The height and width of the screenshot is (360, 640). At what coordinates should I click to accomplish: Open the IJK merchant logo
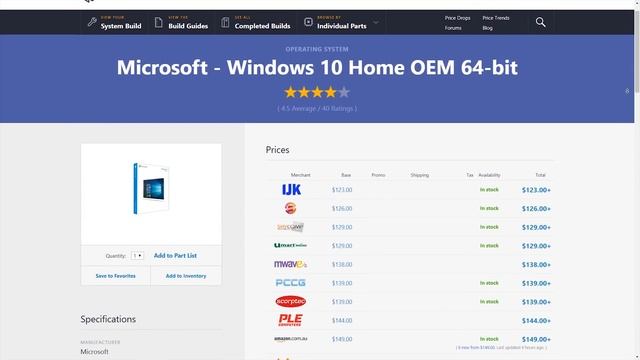pyautogui.click(x=291, y=190)
